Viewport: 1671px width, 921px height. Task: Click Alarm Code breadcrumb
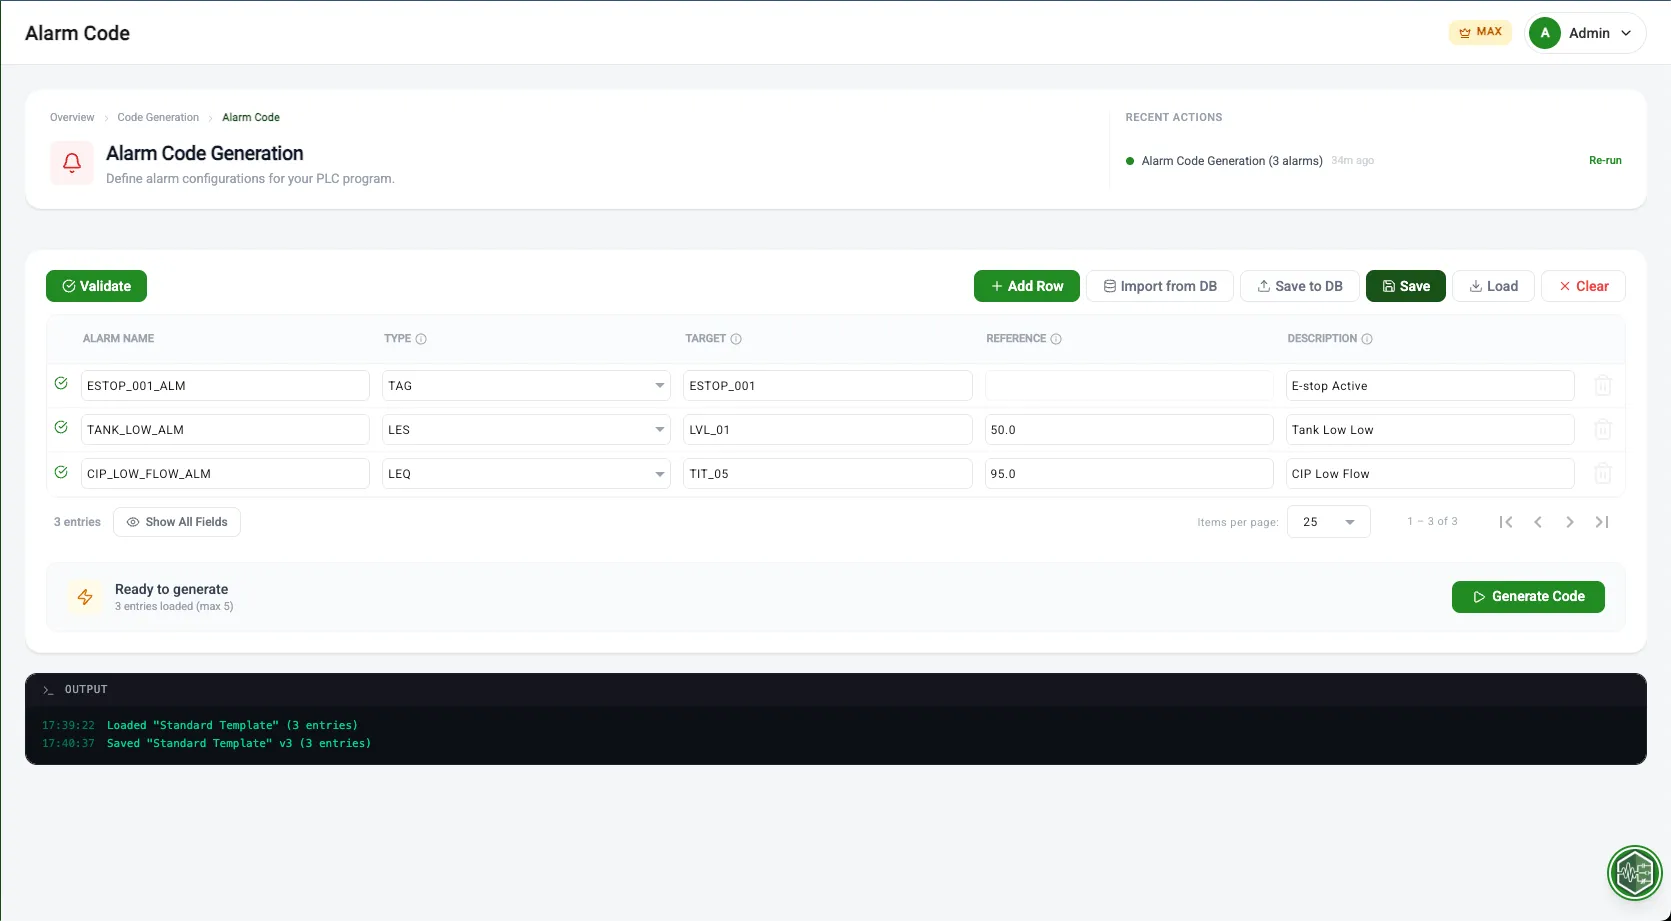point(251,117)
